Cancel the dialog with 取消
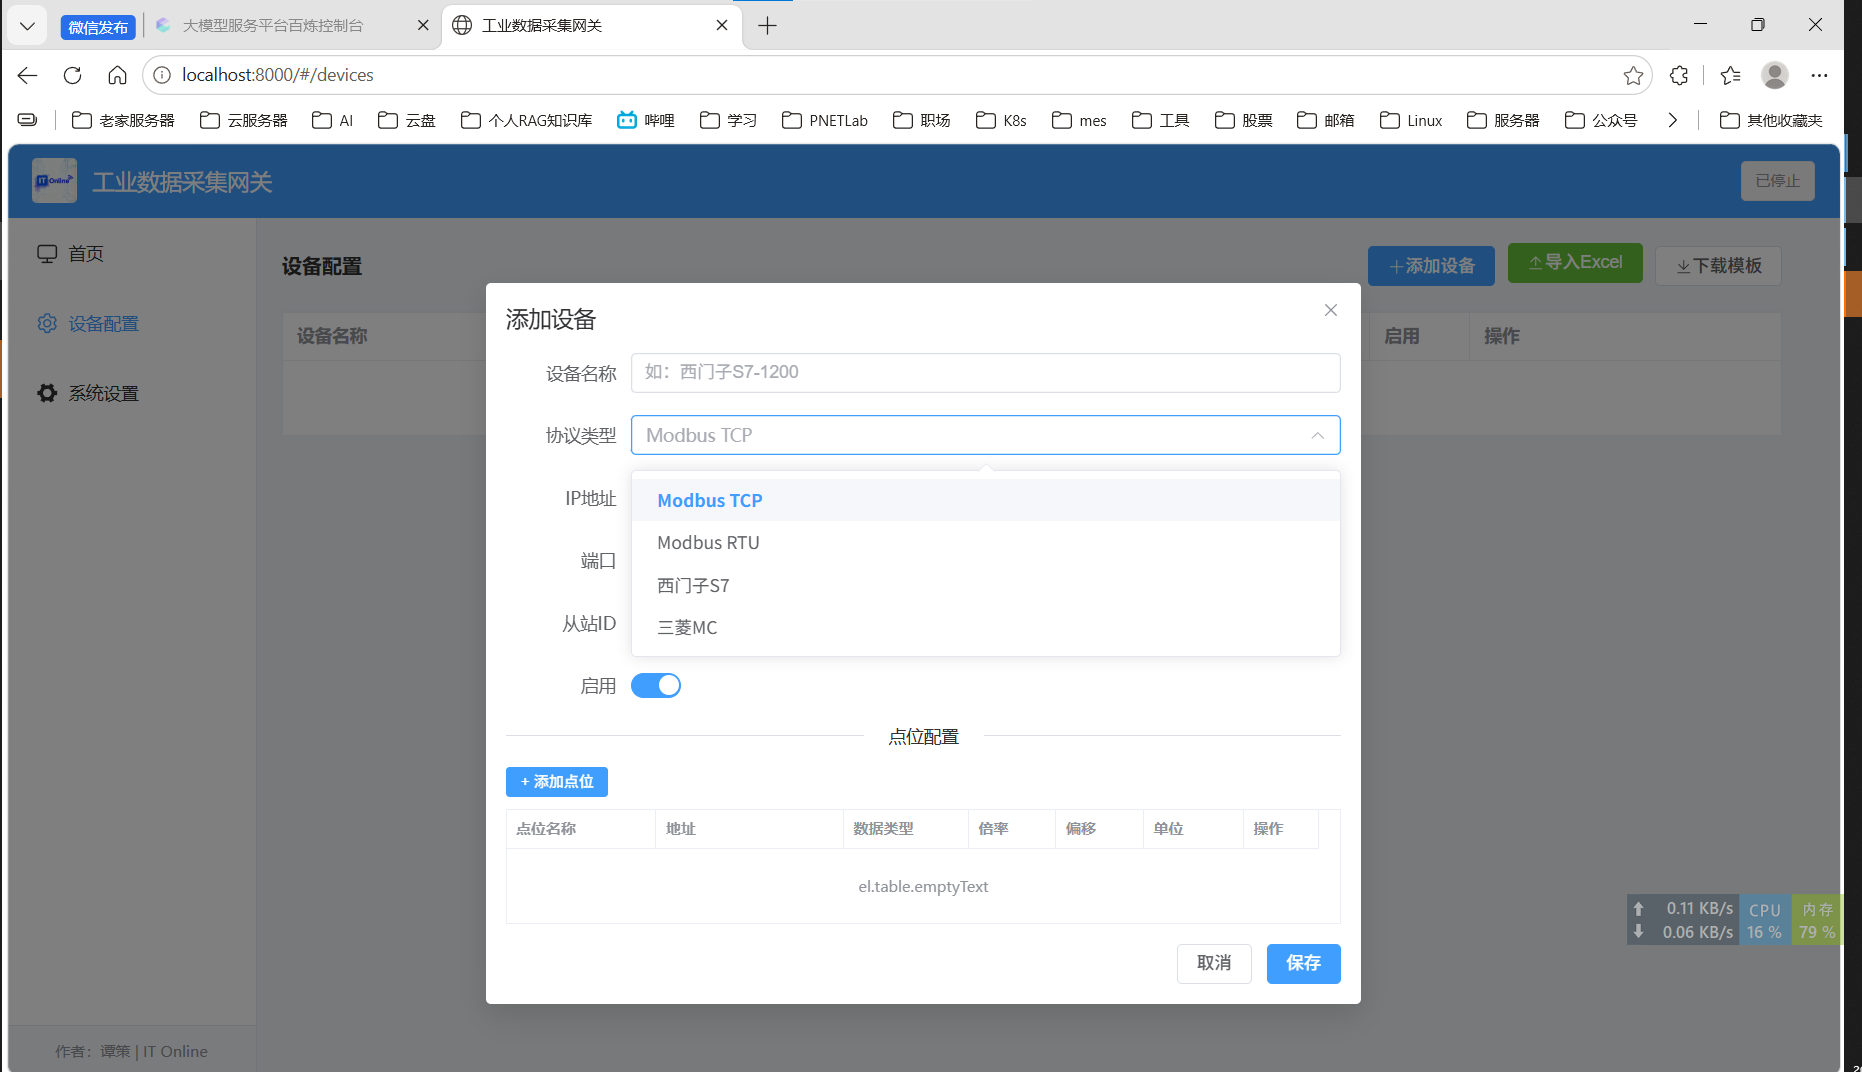The height and width of the screenshot is (1072, 1862). (1214, 963)
